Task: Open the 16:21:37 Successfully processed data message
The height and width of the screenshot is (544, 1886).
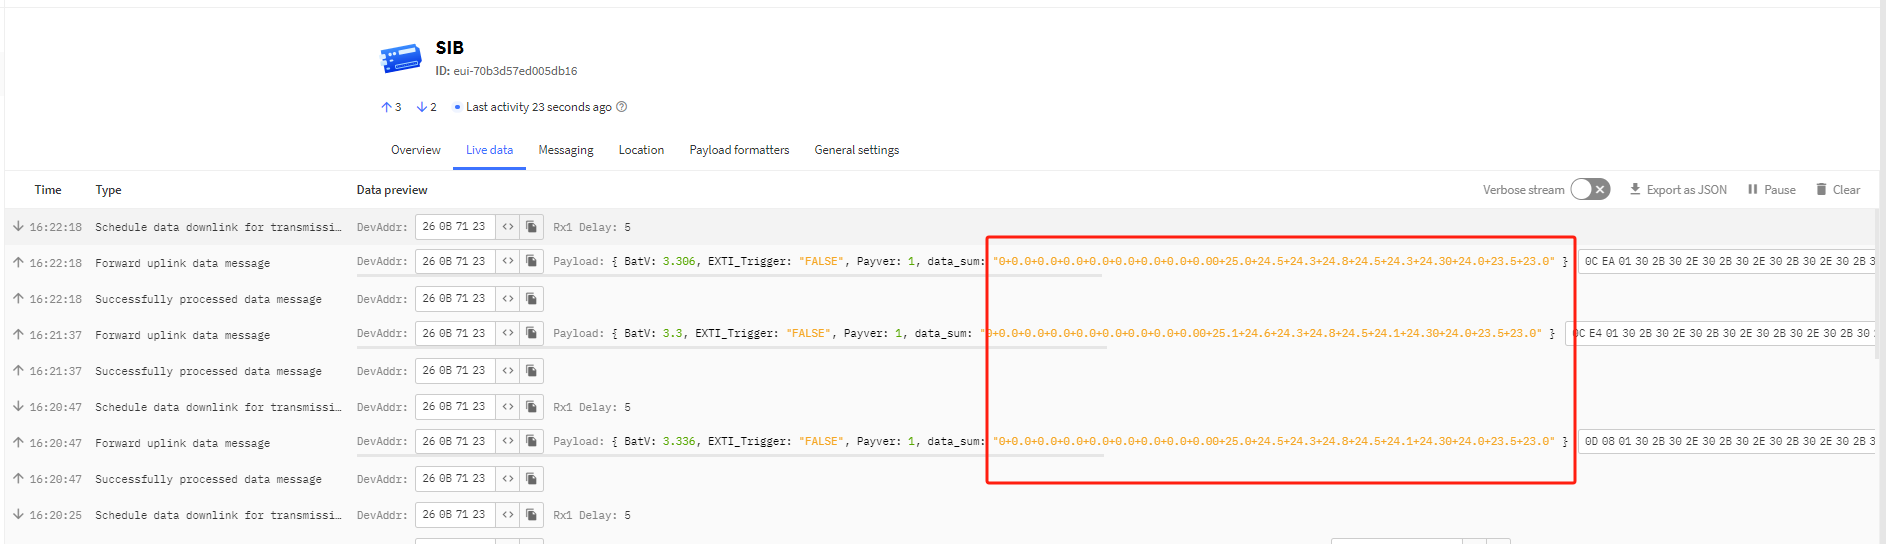Action: coord(940,371)
